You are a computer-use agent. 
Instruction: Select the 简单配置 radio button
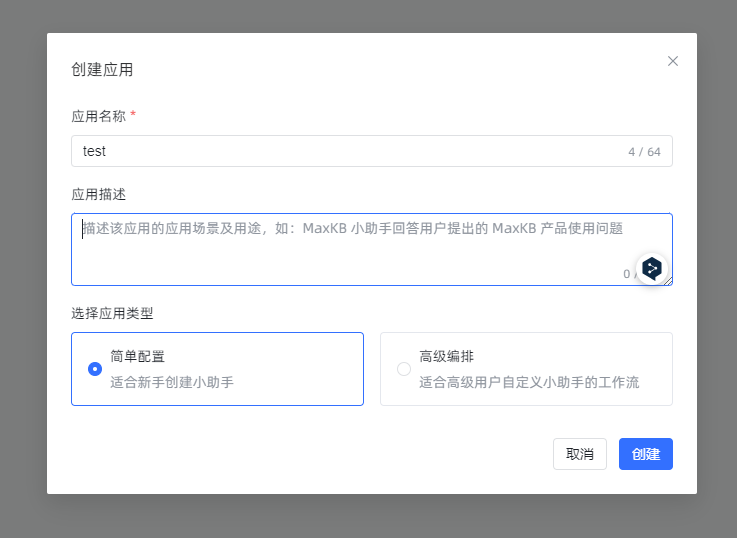95,369
